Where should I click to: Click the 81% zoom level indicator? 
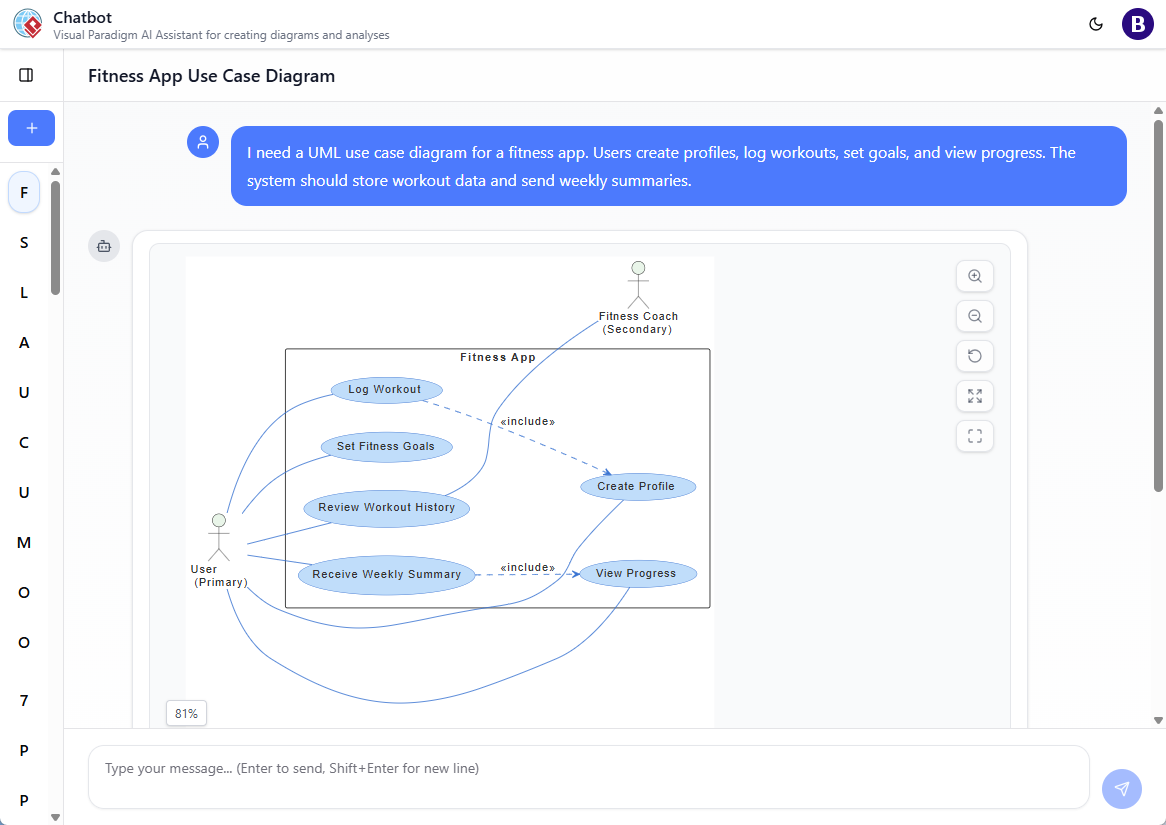(186, 713)
